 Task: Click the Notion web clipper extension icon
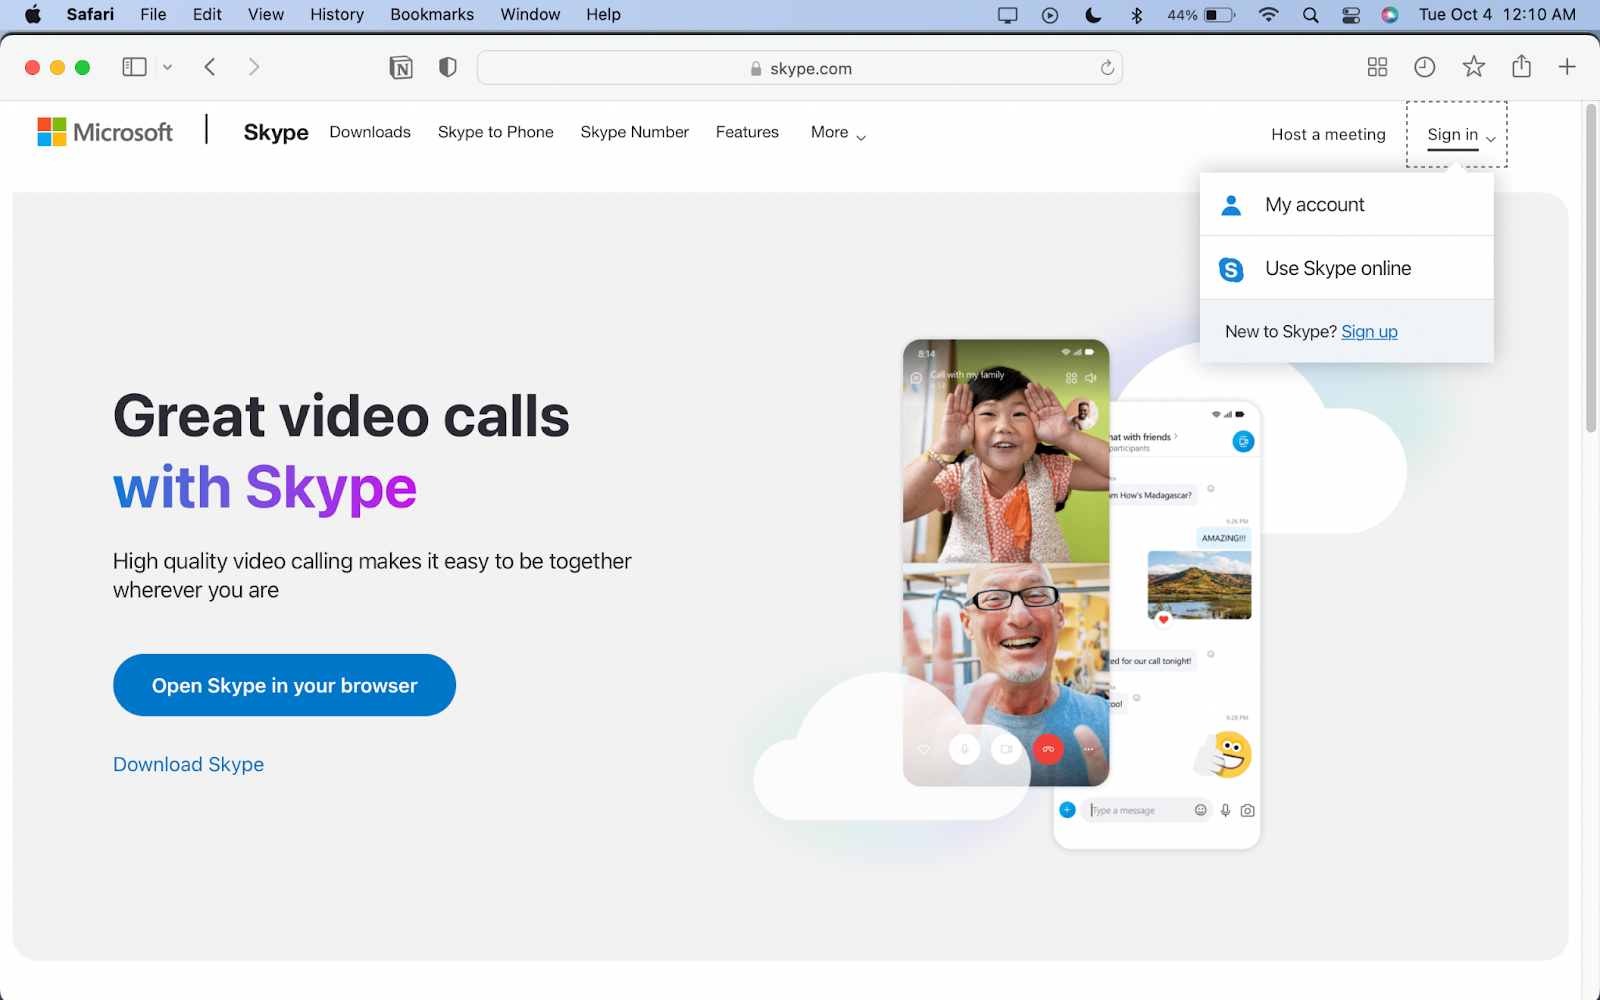coord(401,67)
